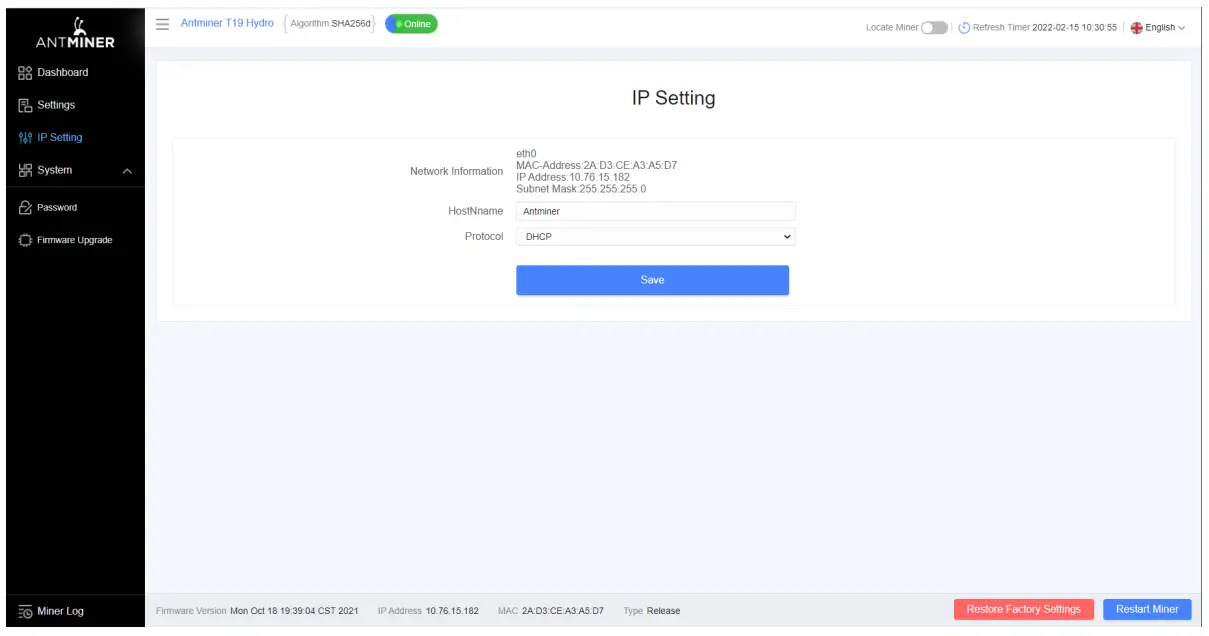This screenshot has width=1209, height=636.
Task: Click the Algorithm SHA256d badge
Action: [331, 24]
